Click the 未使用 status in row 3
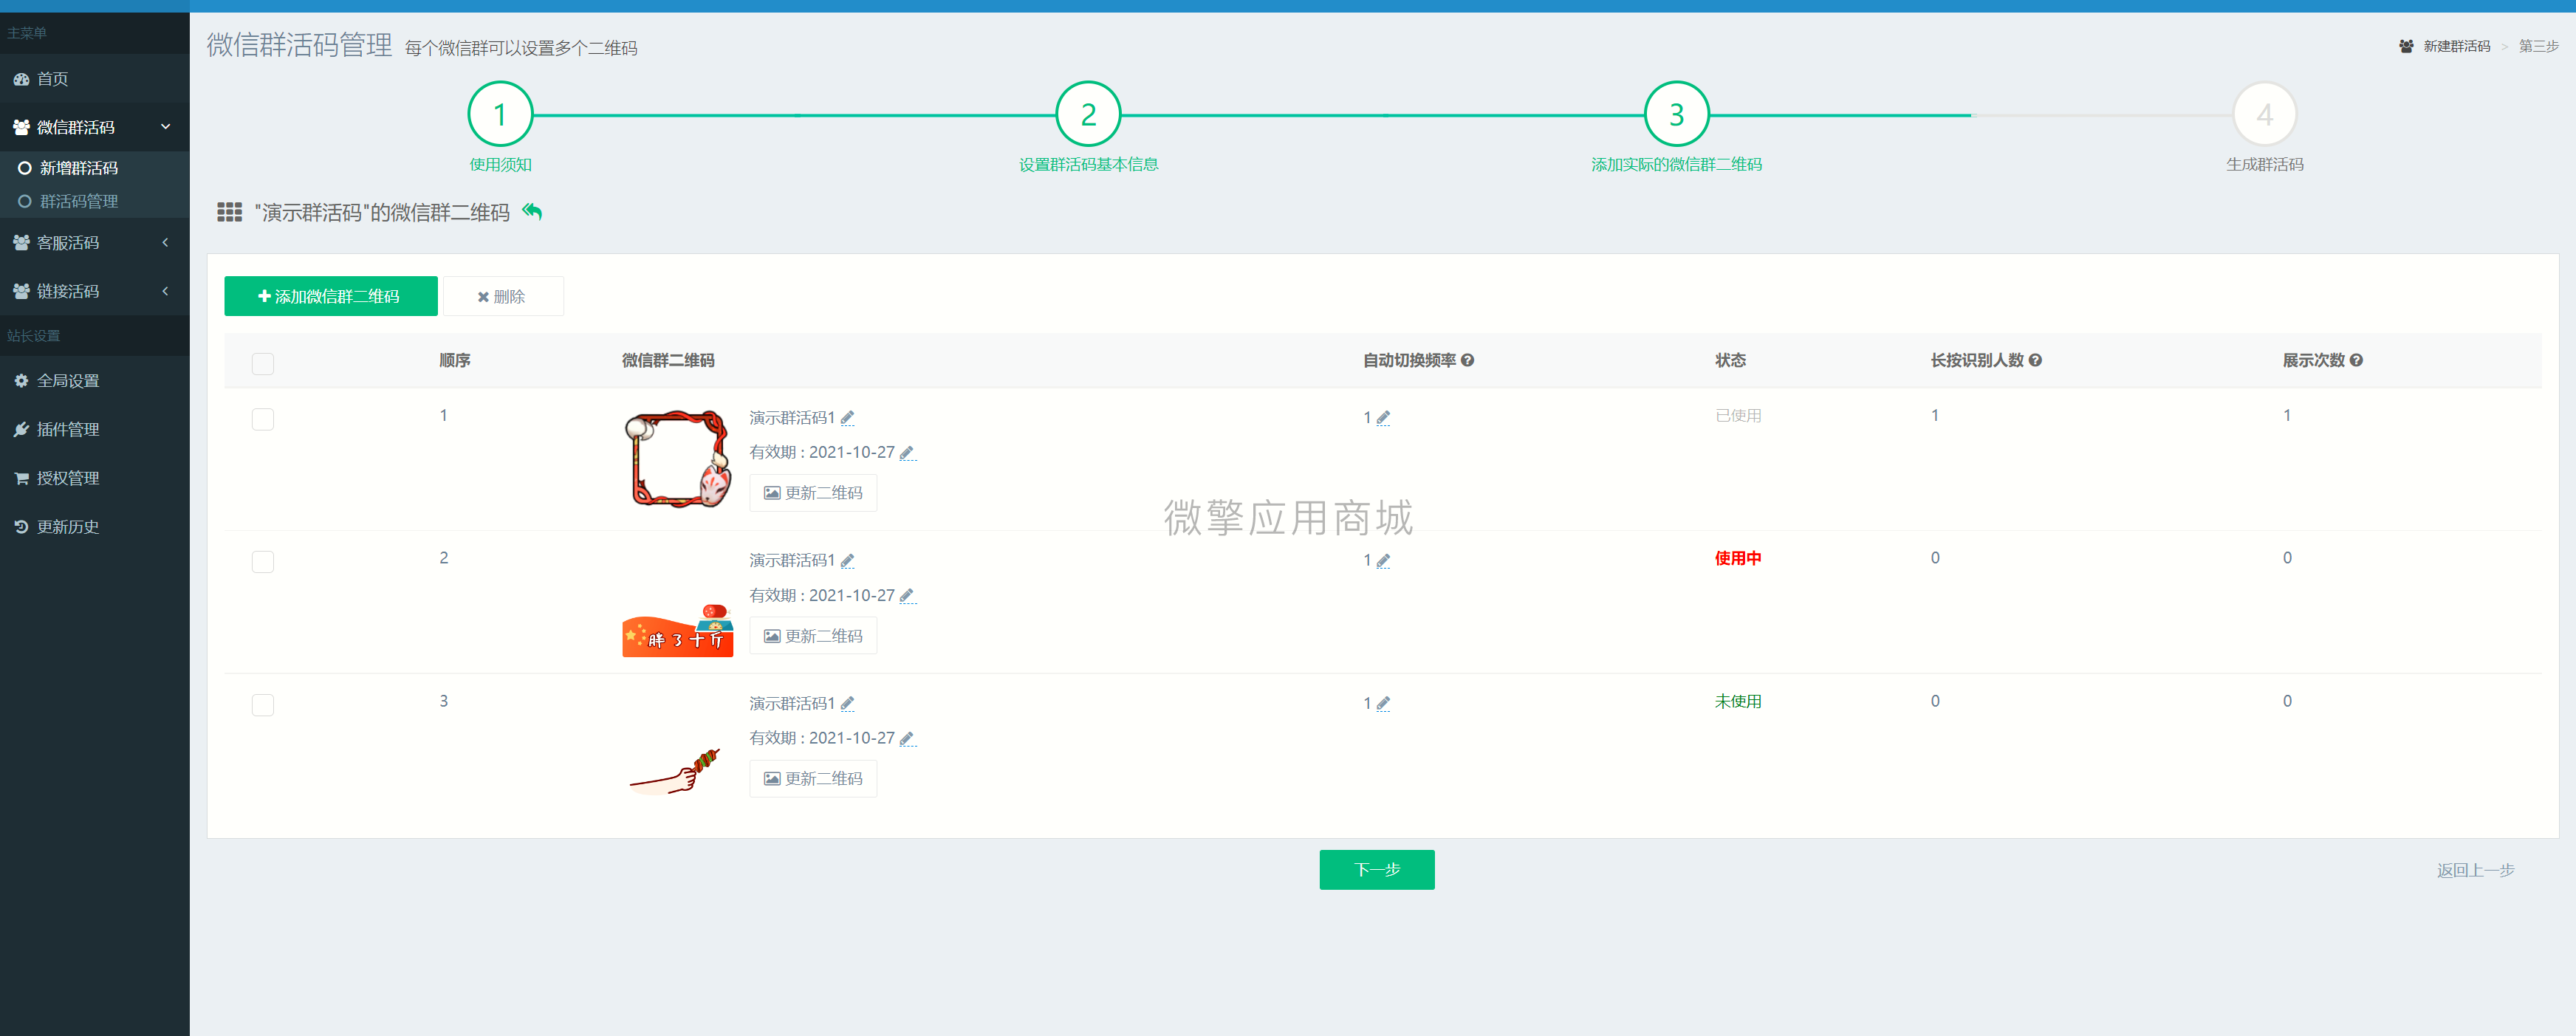 click(x=1738, y=701)
